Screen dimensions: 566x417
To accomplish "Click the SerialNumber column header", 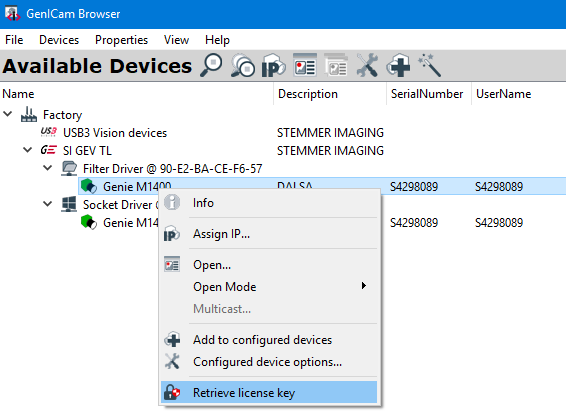I will click(x=427, y=94).
